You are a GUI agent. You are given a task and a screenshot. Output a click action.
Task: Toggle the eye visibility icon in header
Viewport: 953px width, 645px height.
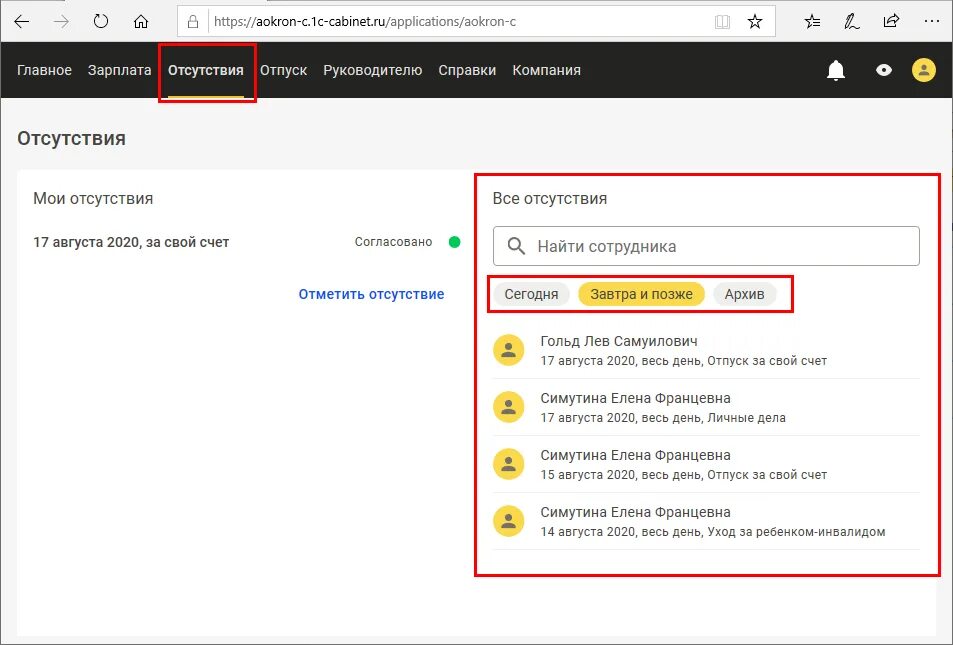coord(884,71)
